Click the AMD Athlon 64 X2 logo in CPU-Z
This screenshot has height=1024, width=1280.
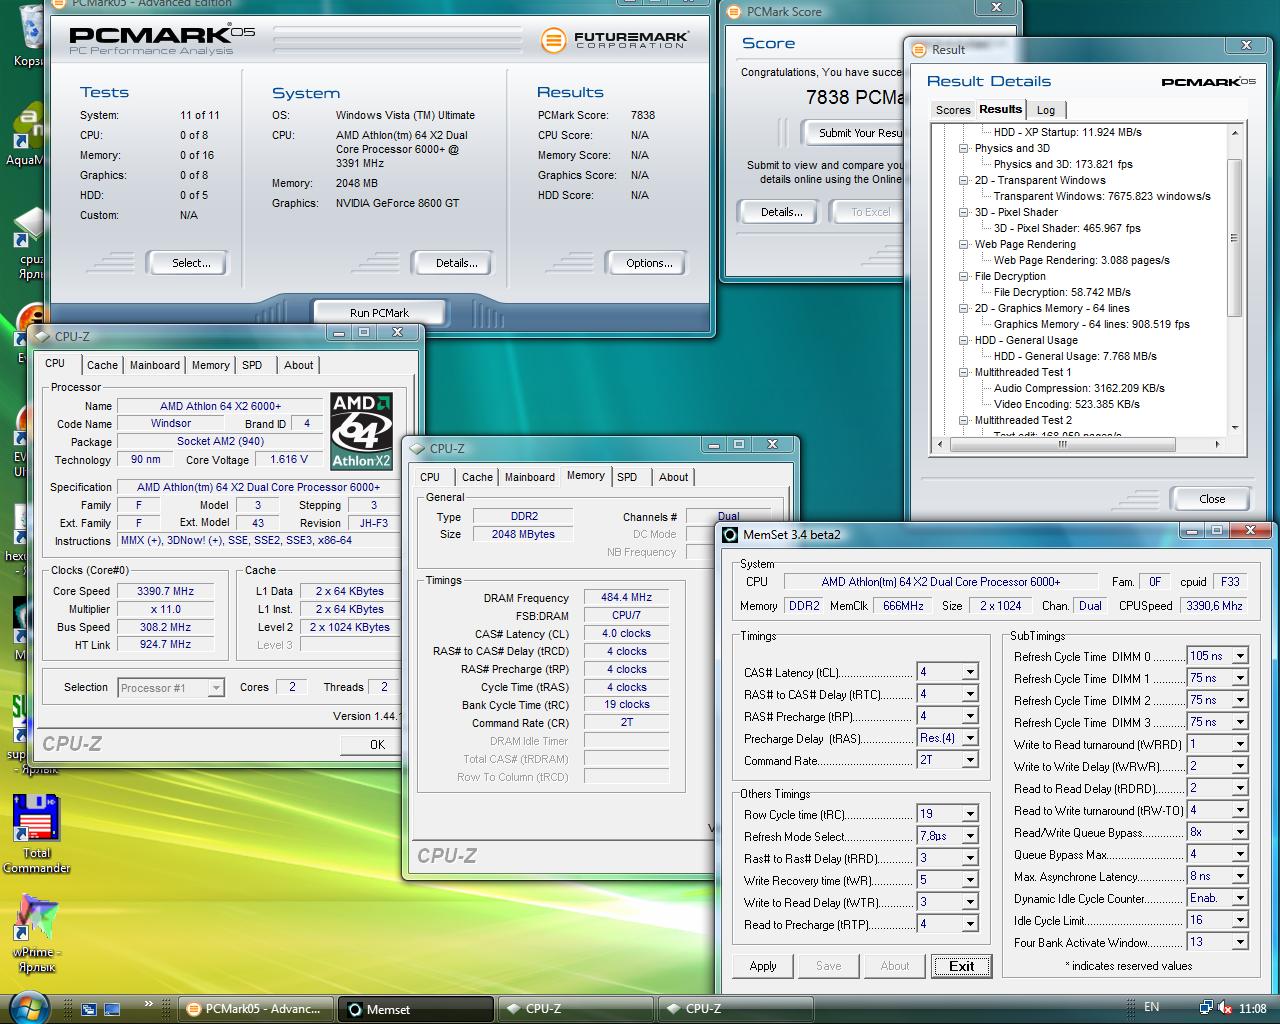click(x=361, y=431)
